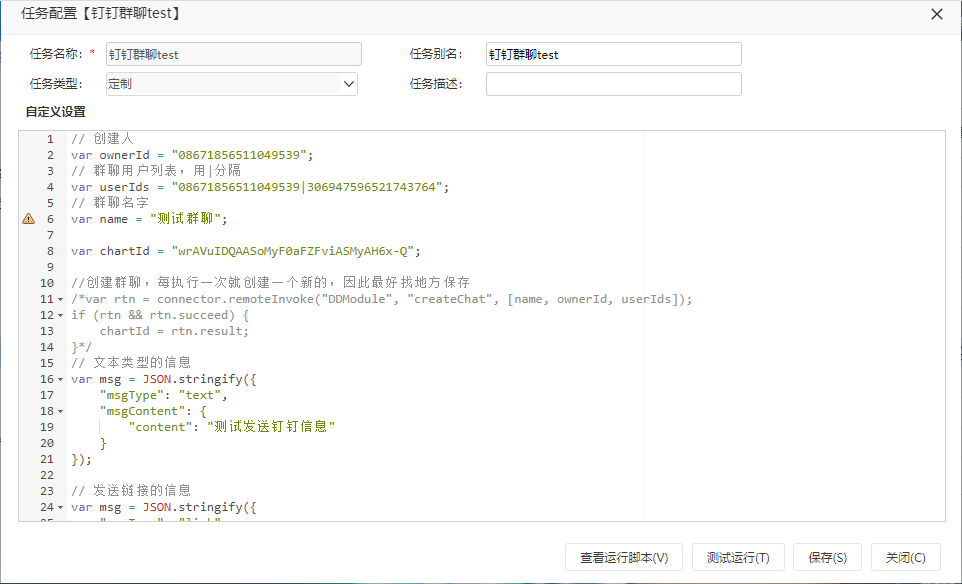Click the rtn.succeed condition on line 12
Screen dimensions: 962x584
click(191, 315)
